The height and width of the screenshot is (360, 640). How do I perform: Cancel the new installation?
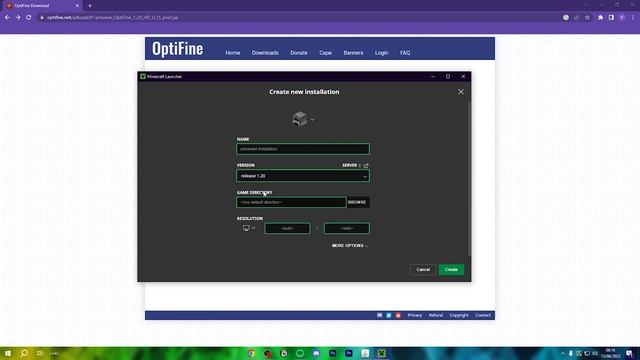[x=423, y=269]
